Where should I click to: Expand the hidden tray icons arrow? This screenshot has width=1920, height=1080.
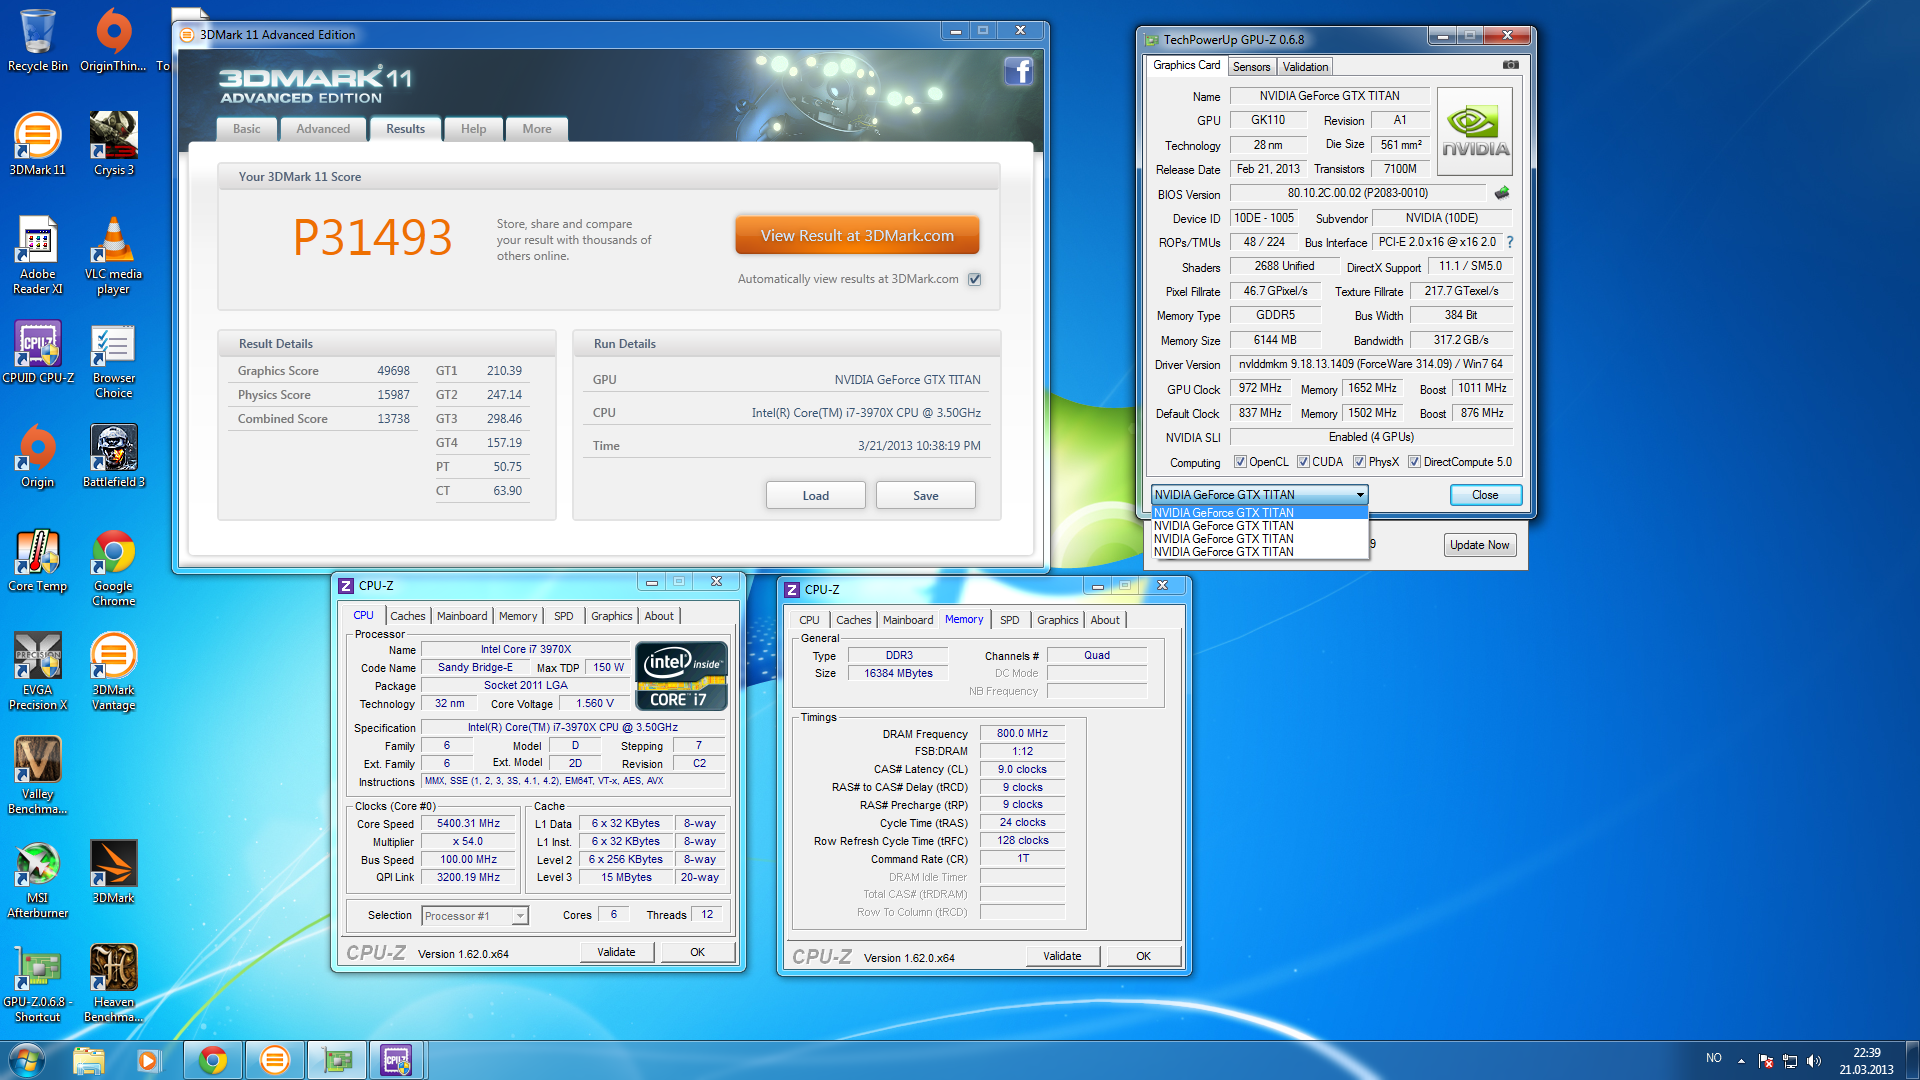point(1741,1061)
